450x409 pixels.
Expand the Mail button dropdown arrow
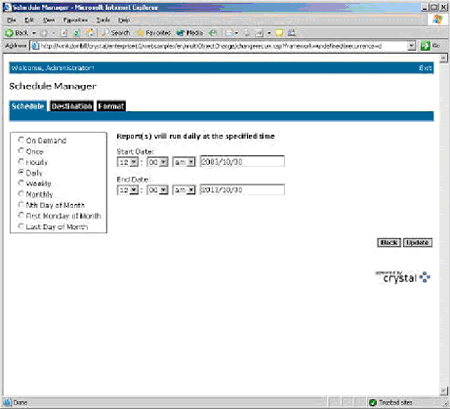click(236, 33)
